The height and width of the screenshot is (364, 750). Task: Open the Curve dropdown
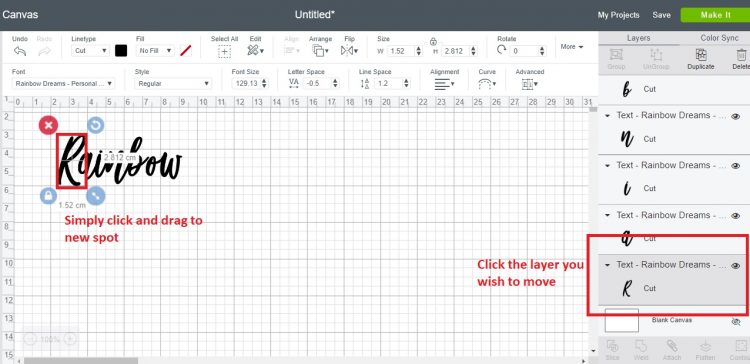tap(487, 84)
